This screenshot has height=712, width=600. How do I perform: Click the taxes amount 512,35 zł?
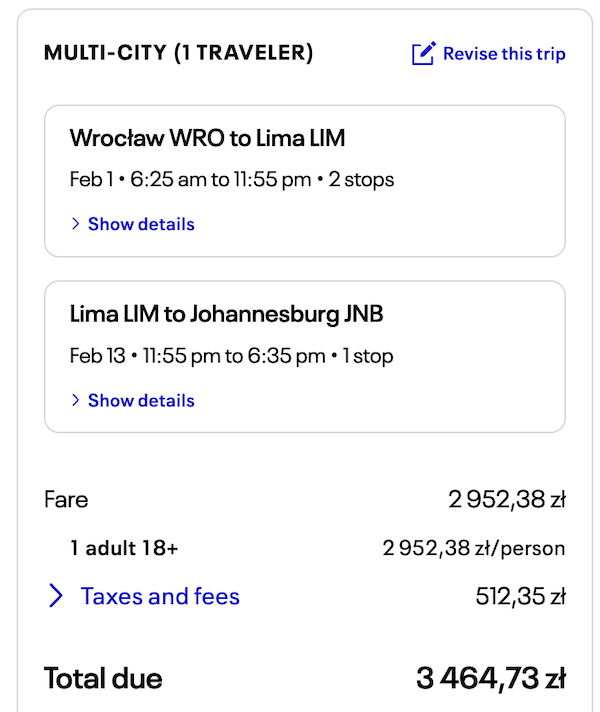click(x=521, y=596)
